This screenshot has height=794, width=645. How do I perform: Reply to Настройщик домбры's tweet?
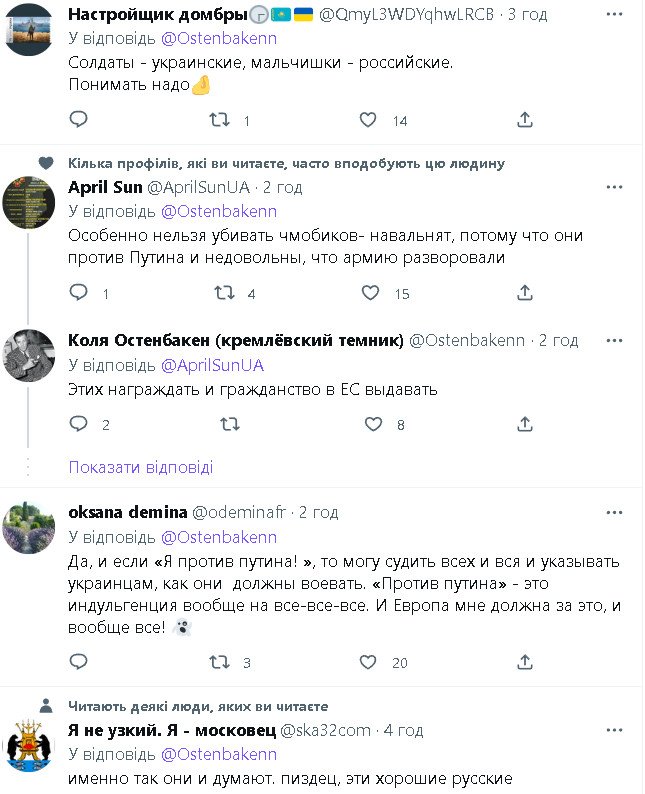(x=78, y=120)
